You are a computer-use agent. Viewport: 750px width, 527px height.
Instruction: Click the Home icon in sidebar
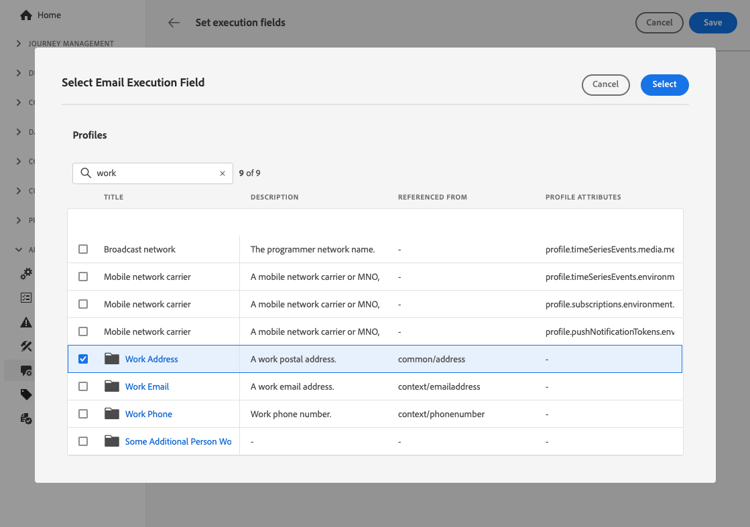[x=26, y=15]
